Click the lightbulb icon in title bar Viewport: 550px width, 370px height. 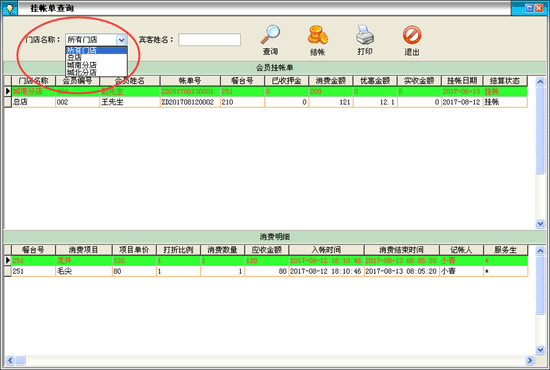click(10, 8)
